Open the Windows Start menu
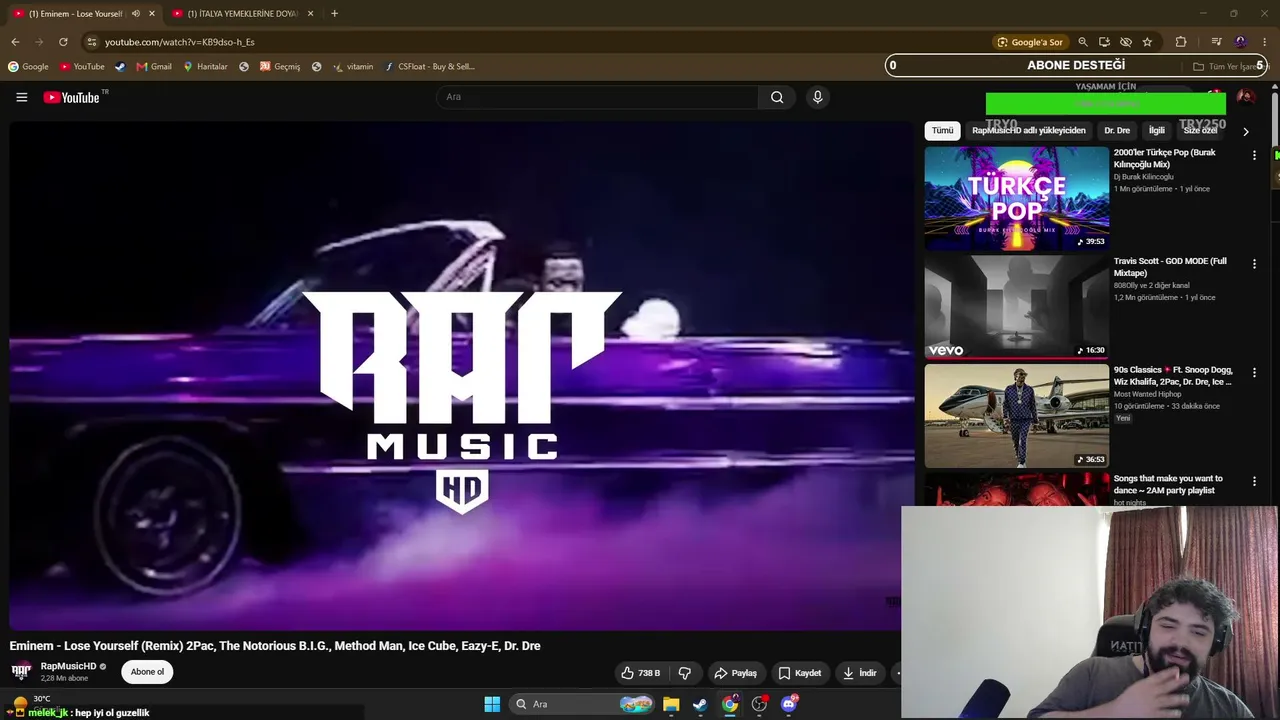The image size is (1280, 720). point(492,704)
